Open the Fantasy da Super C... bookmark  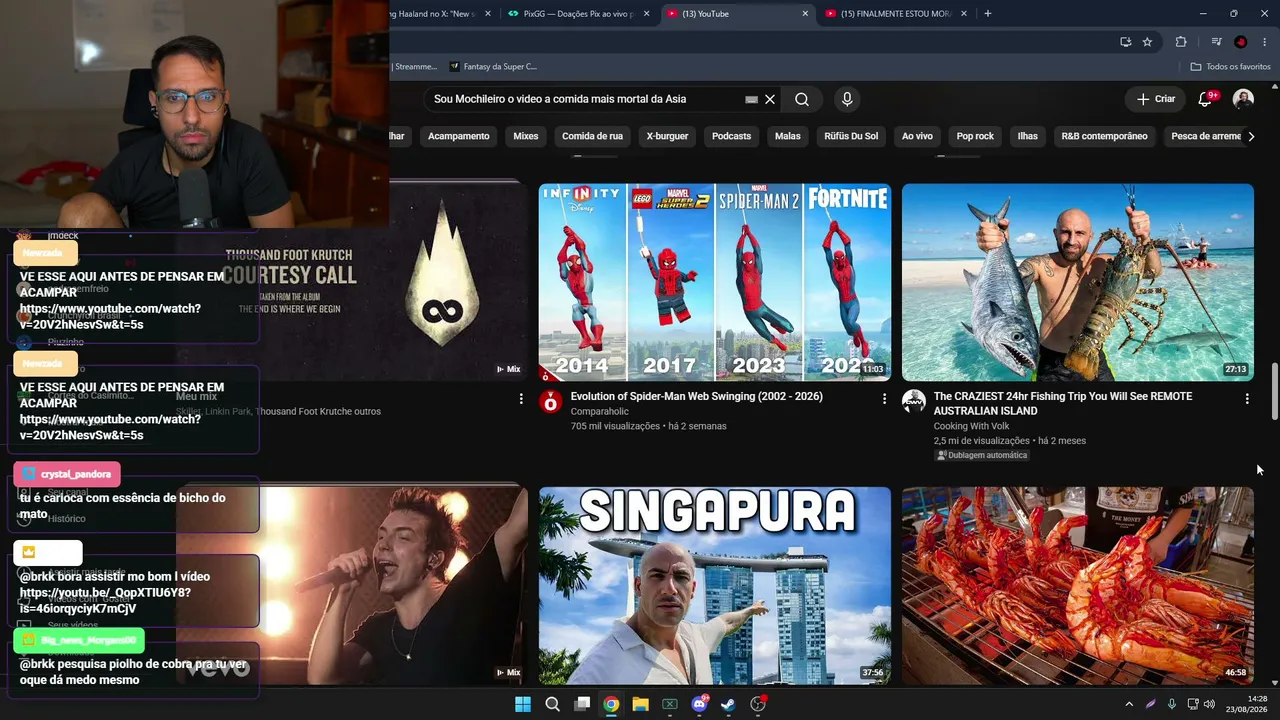point(493,67)
